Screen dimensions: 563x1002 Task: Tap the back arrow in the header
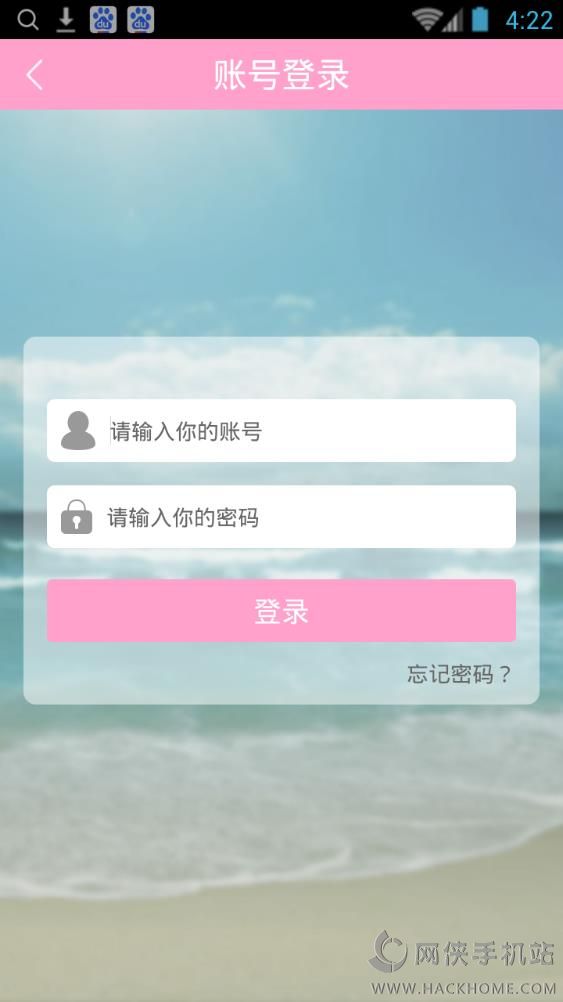click(x=35, y=75)
